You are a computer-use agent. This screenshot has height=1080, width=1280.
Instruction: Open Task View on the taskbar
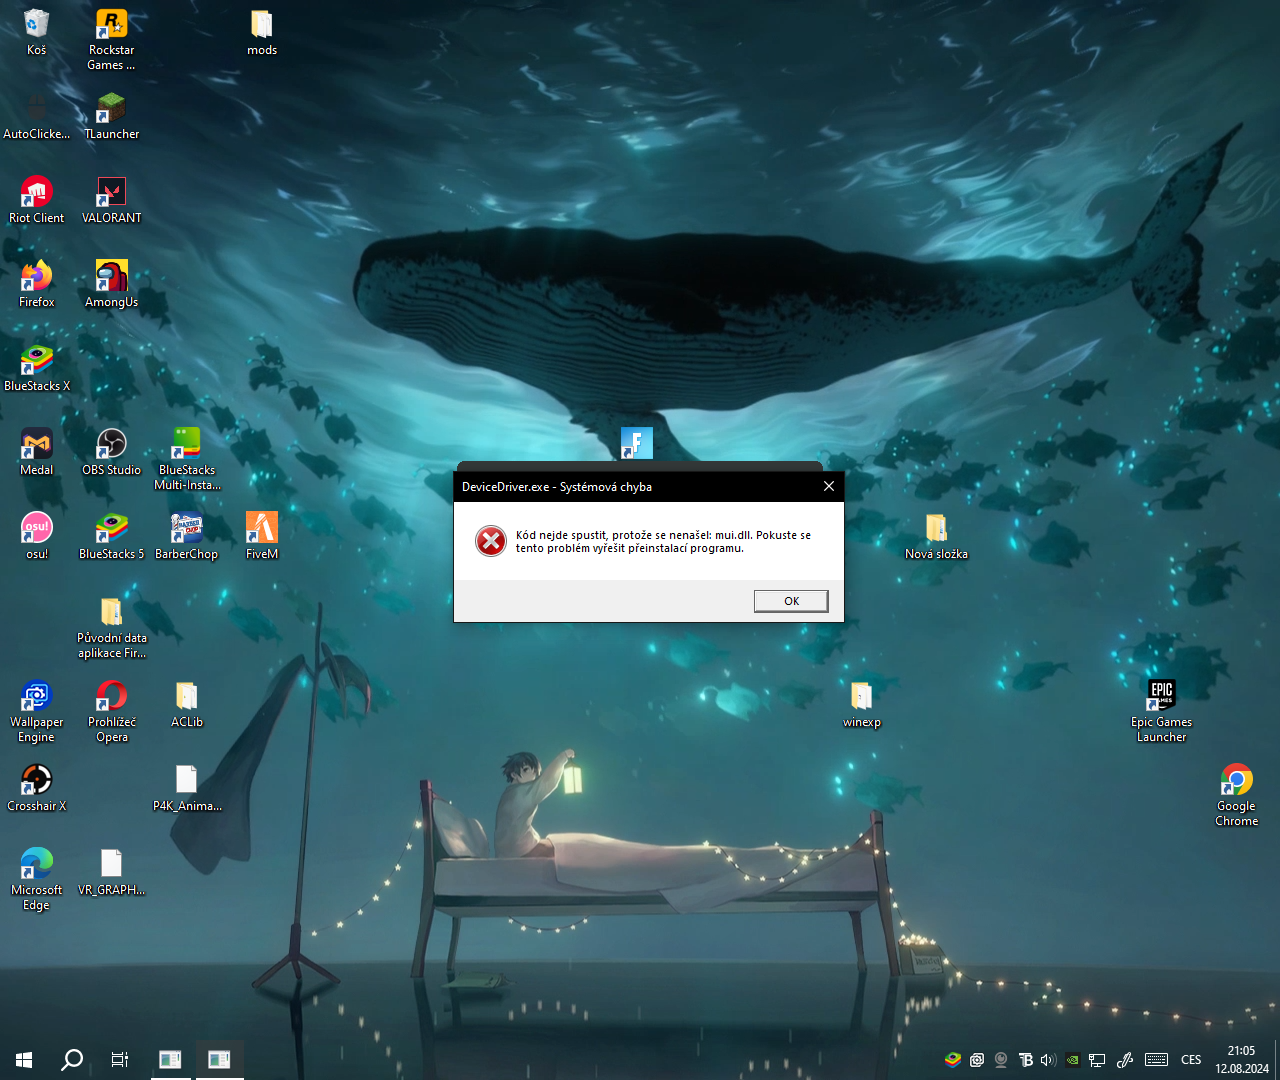point(120,1060)
